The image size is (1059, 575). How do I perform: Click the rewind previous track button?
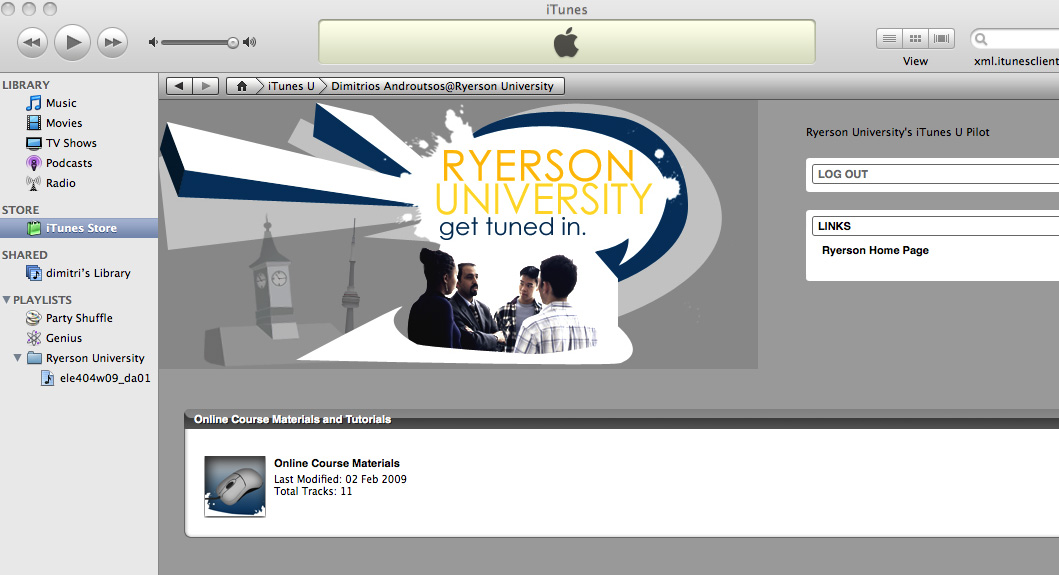[x=32, y=43]
